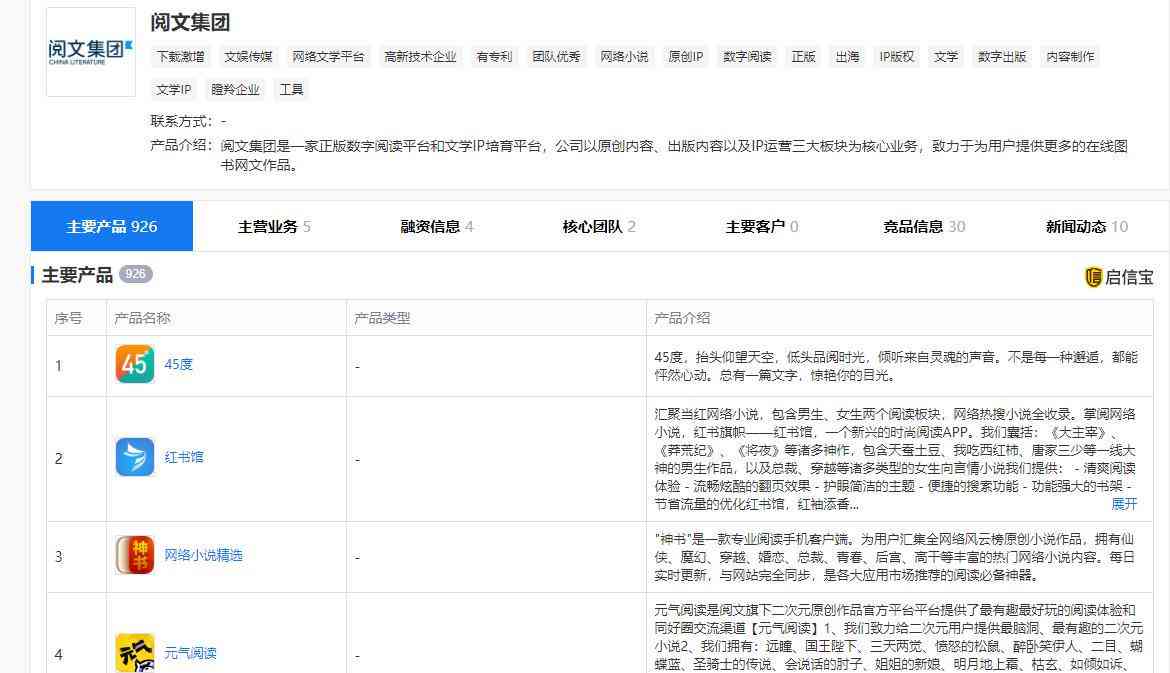The width and height of the screenshot is (1170, 673).
Task: Click the 文学IP tag
Action: [x=173, y=90]
